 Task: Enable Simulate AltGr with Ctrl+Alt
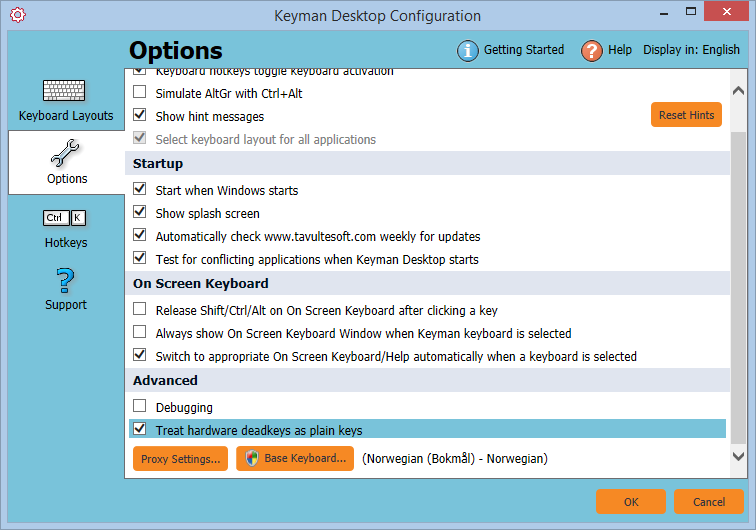140,92
